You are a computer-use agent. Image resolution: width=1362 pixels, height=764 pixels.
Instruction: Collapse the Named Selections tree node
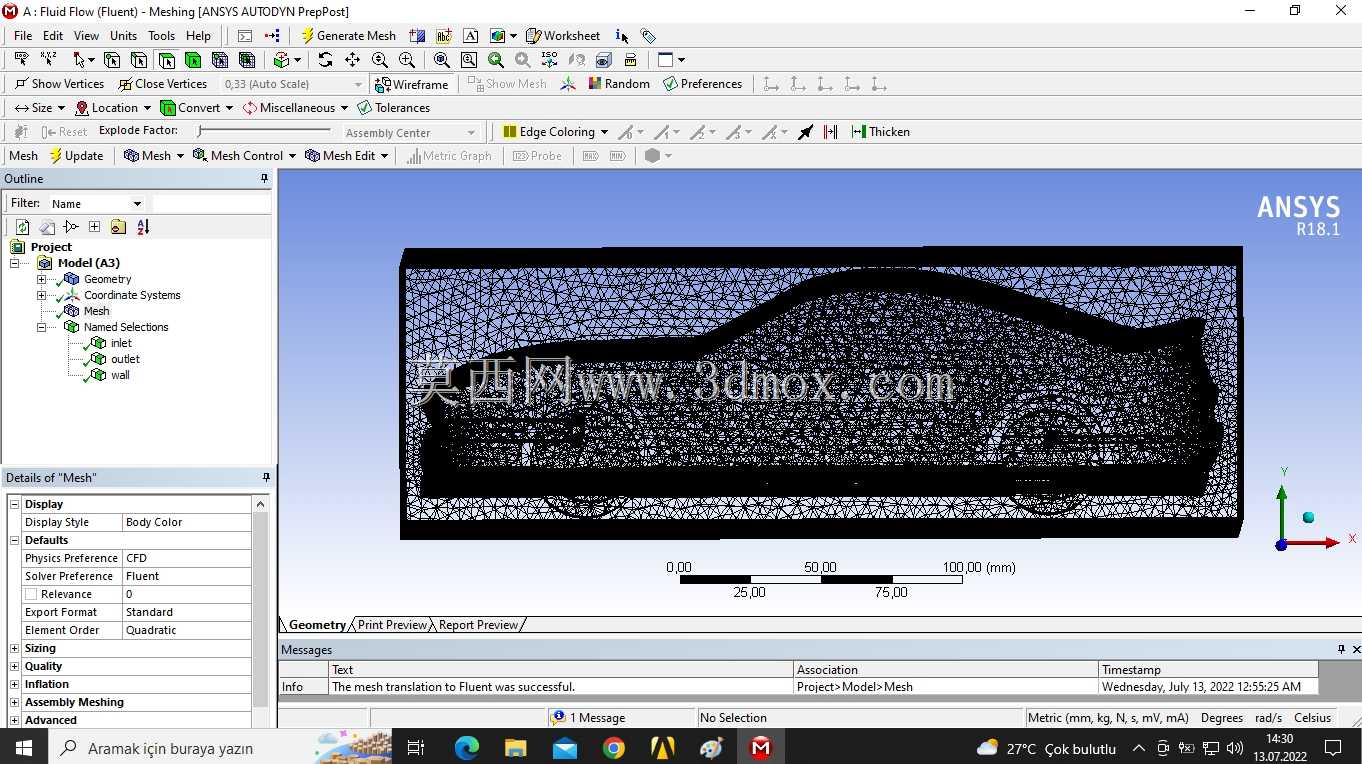(41, 327)
